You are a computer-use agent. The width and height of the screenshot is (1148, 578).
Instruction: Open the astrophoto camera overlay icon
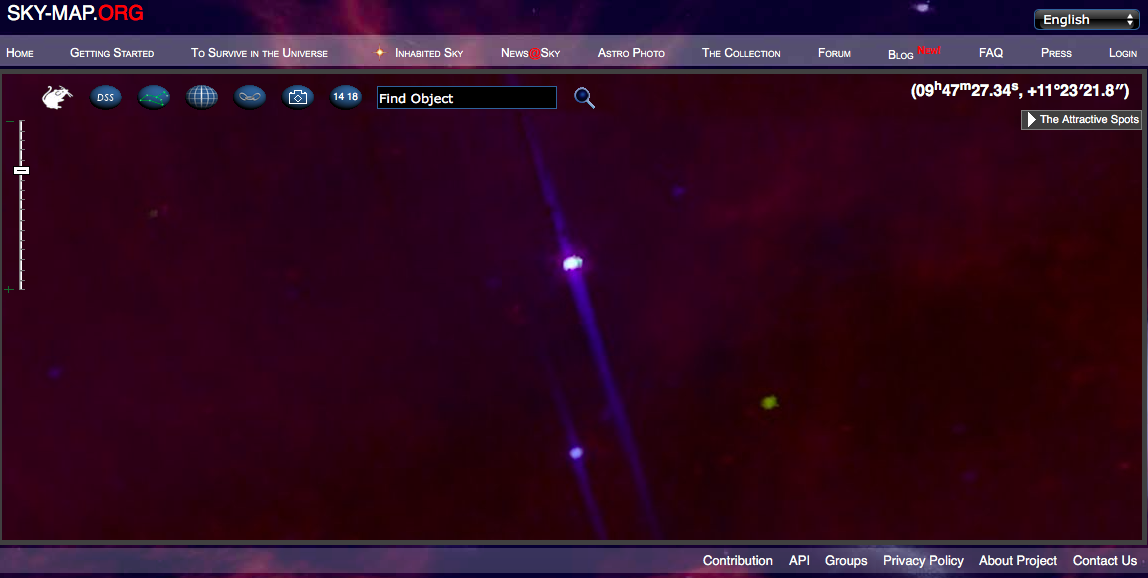coord(298,96)
